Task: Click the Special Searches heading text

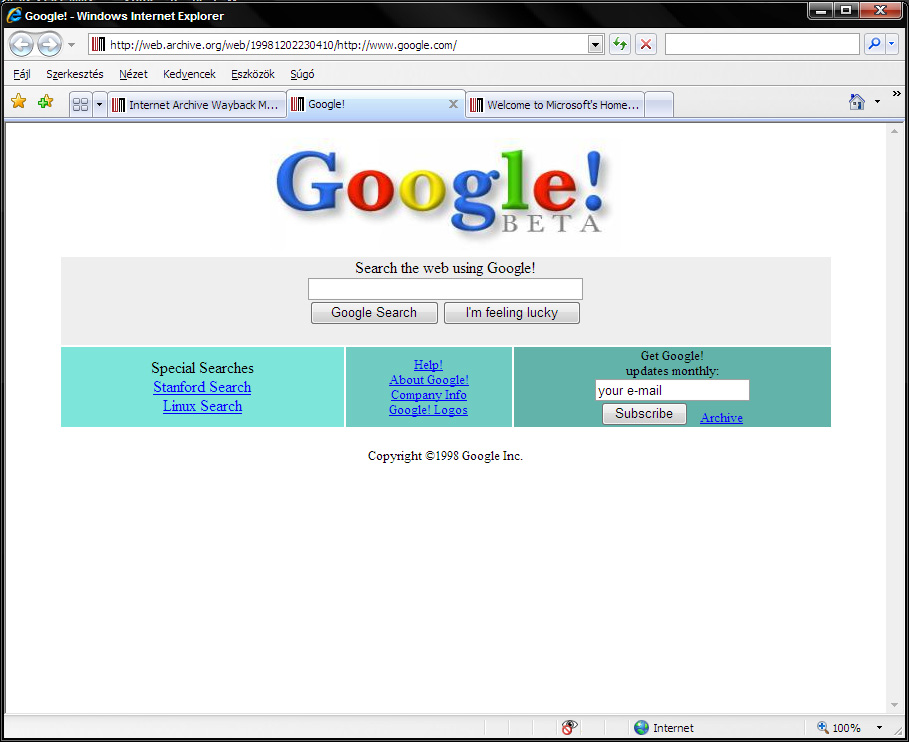Action: 202,368
